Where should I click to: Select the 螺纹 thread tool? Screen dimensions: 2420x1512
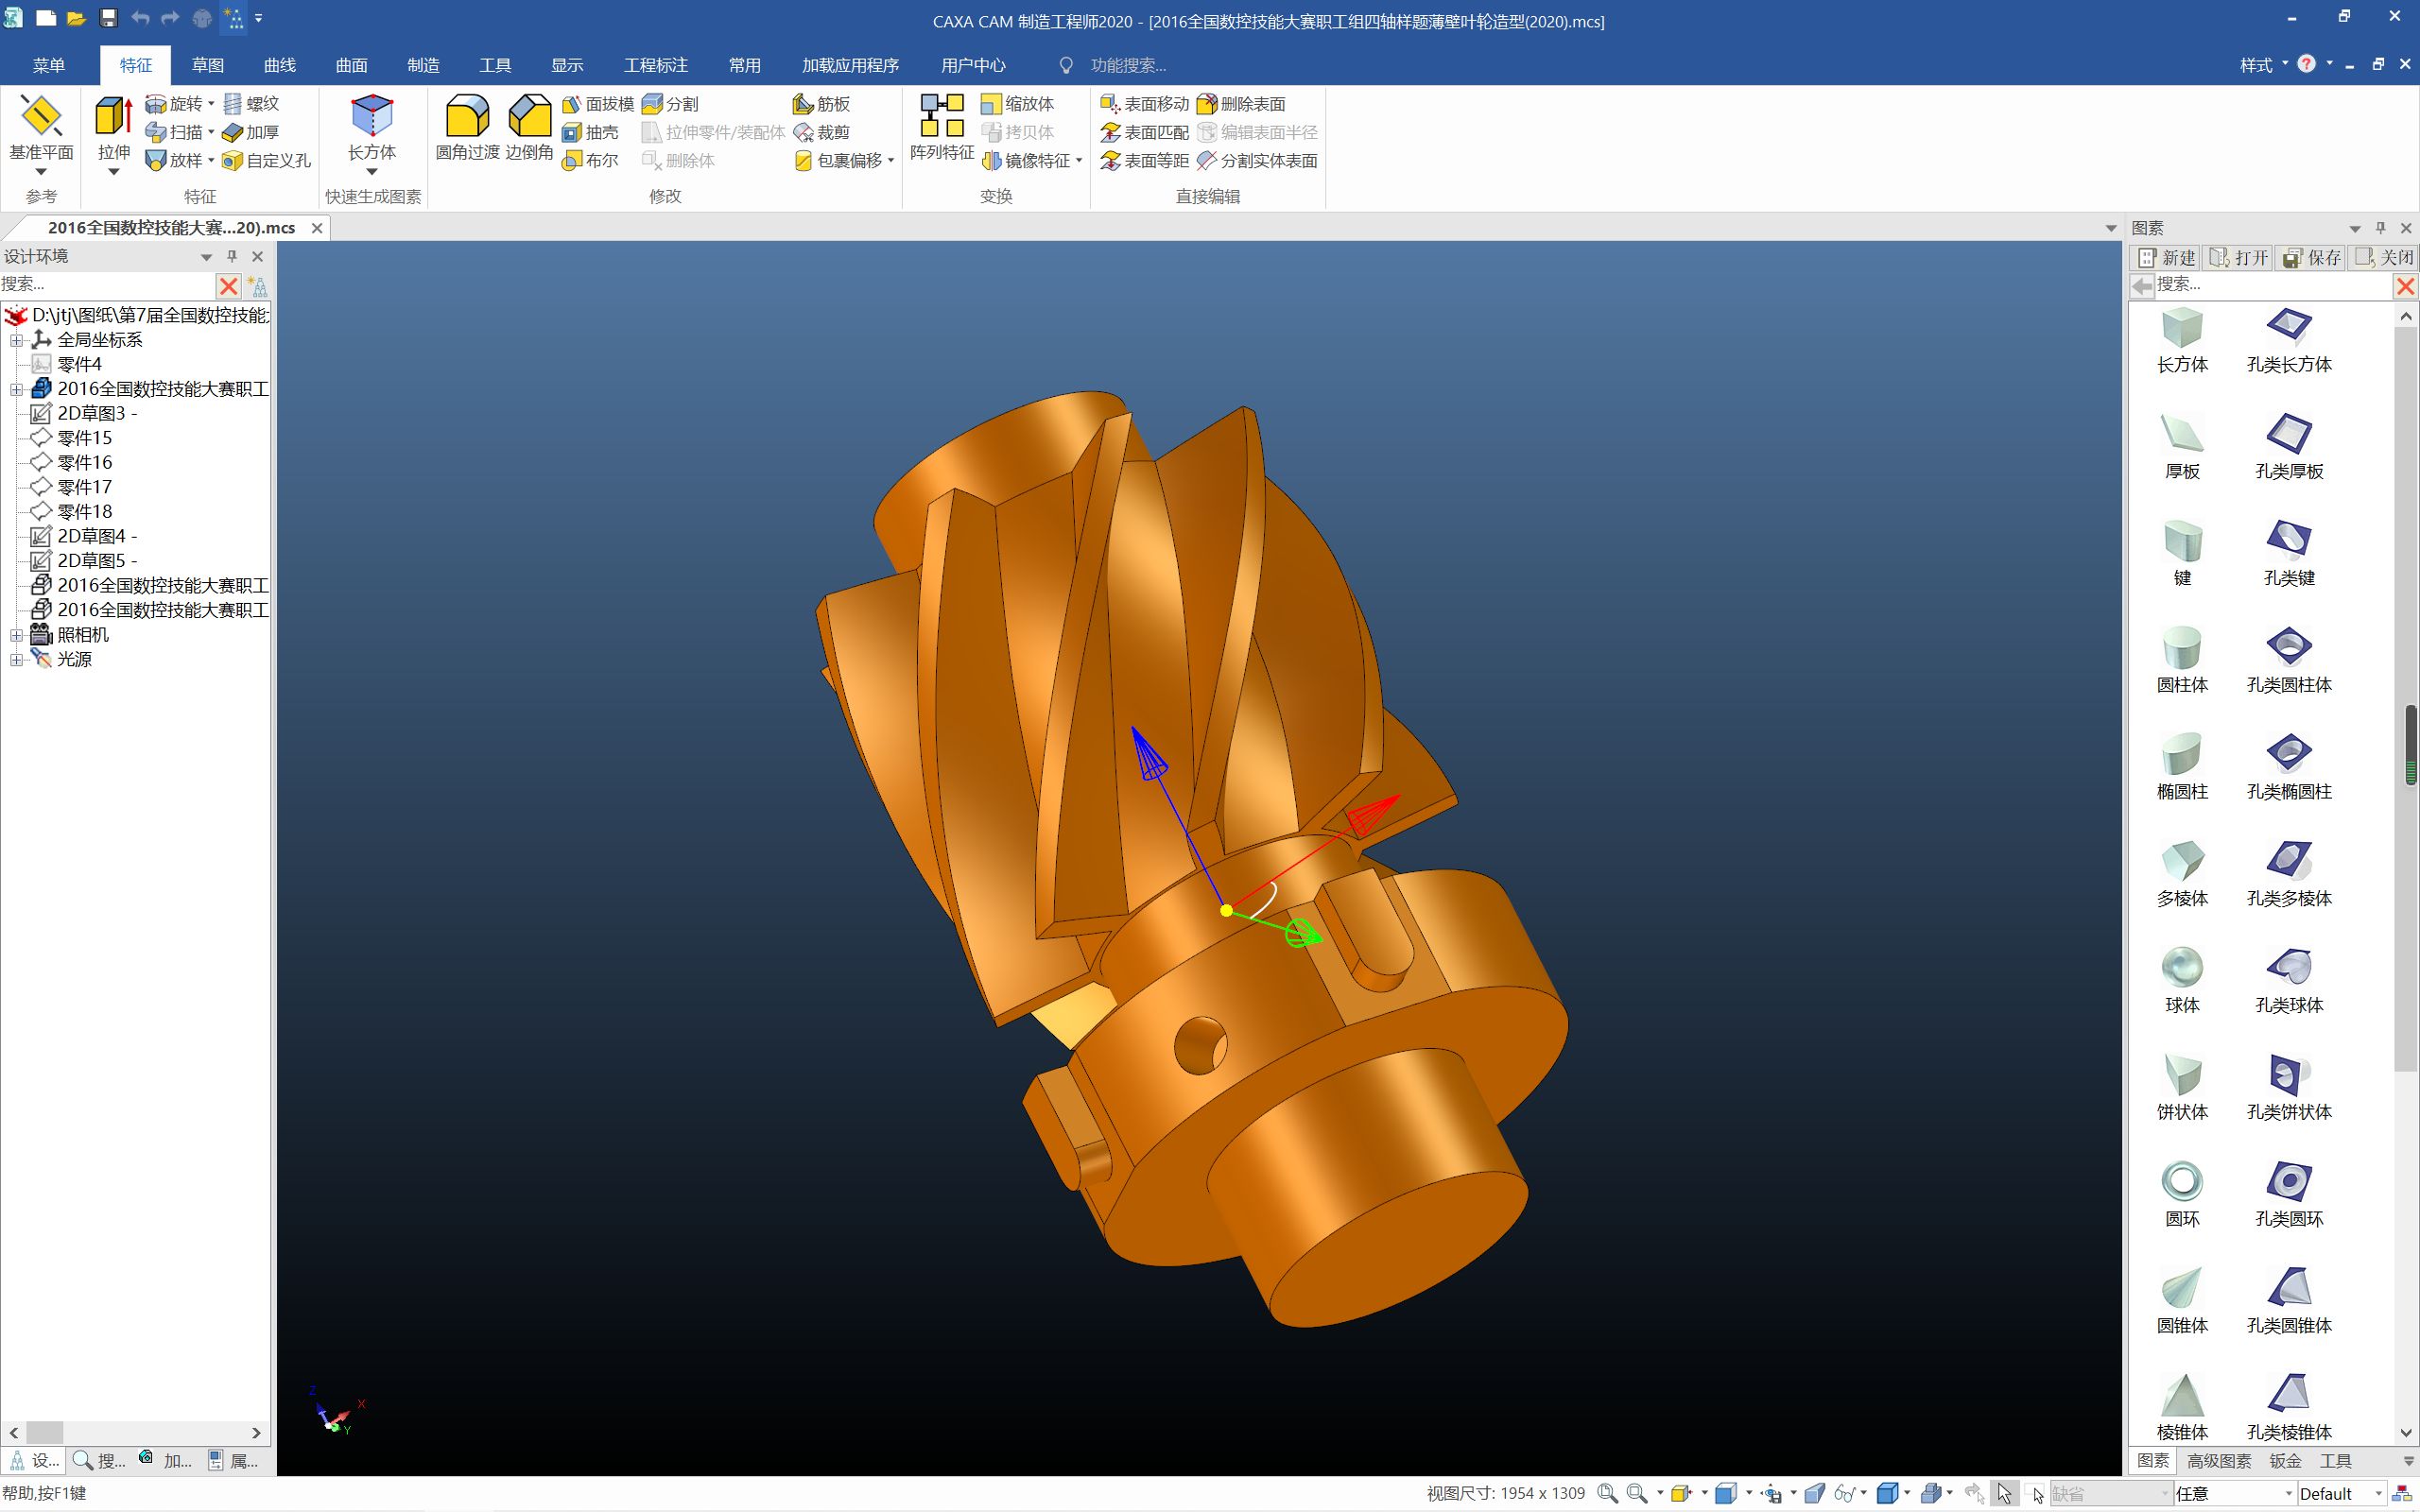[252, 104]
